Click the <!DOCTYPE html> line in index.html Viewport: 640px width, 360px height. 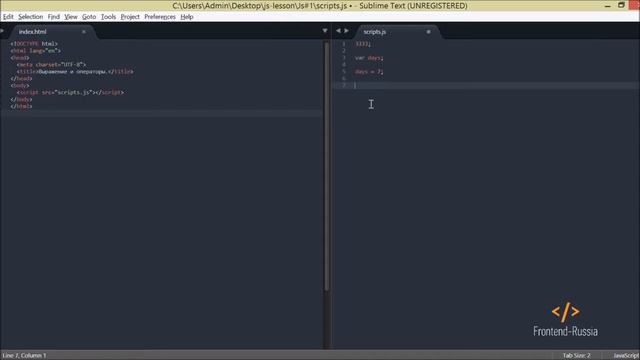tap(34, 44)
